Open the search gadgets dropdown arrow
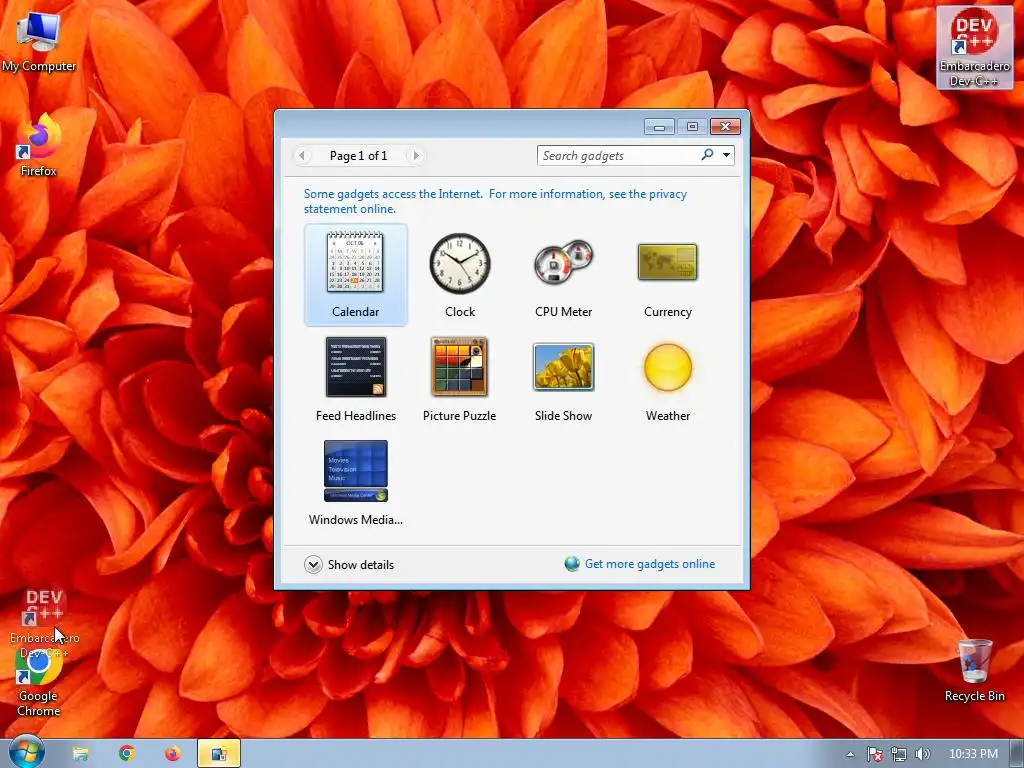 click(x=726, y=155)
